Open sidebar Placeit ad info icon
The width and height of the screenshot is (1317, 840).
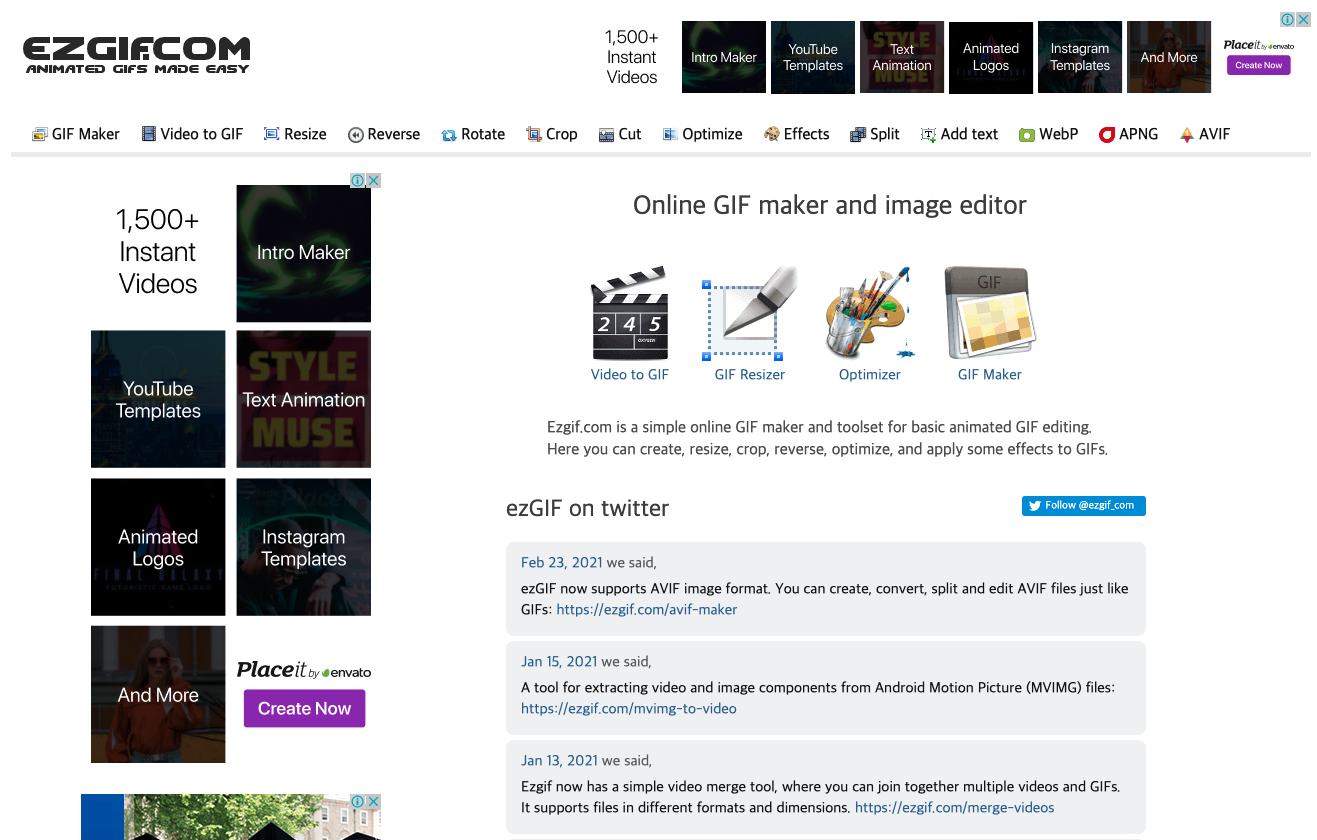(x=357, y=180)
